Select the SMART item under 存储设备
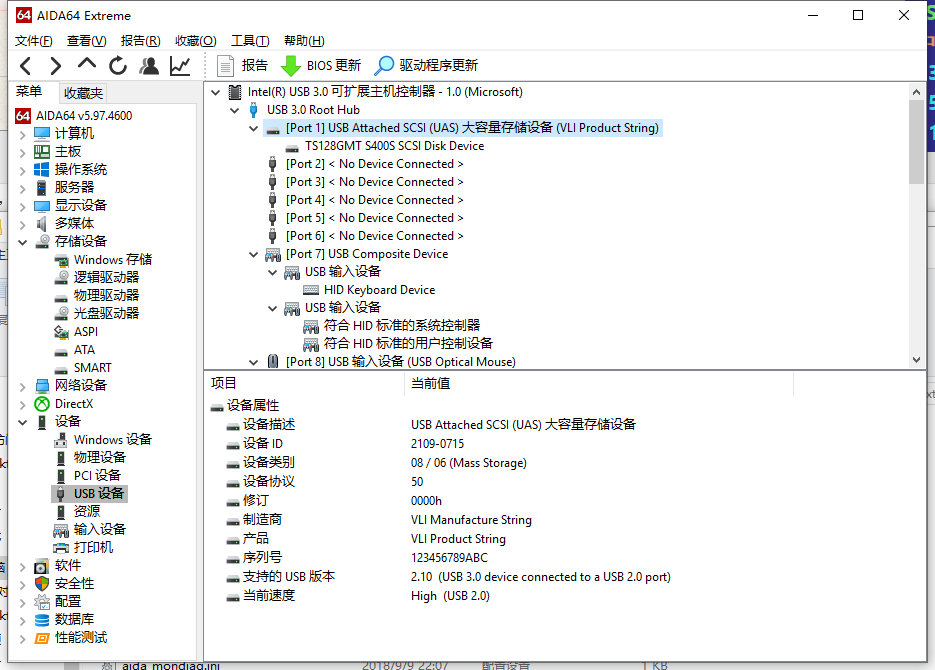 tap(92, 368)
